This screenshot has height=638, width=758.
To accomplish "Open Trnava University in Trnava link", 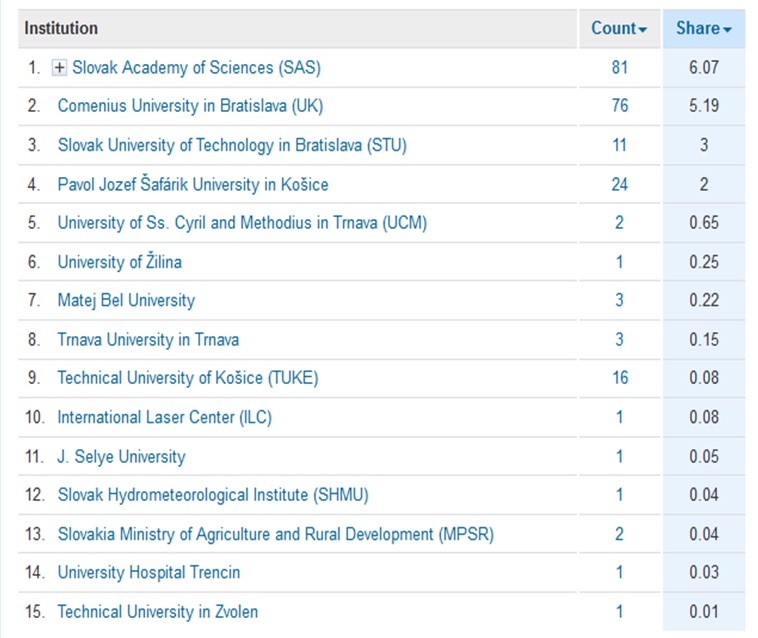I will (148, 339).
